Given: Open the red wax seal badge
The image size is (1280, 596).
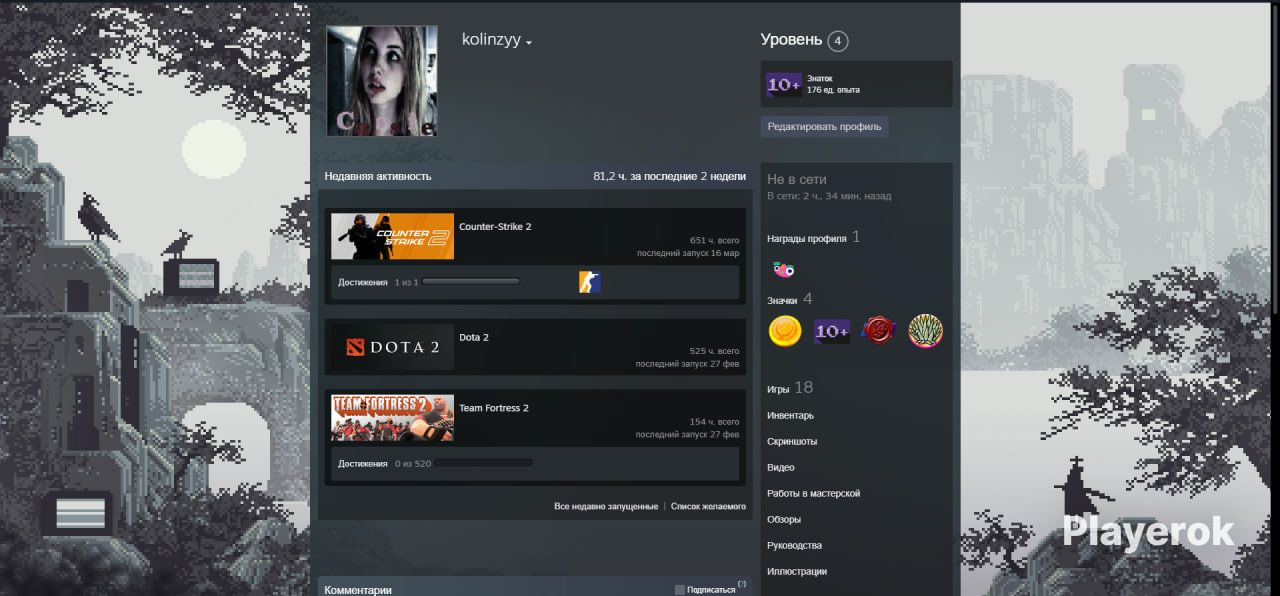Looking at the screenshot, I should [878, 331].
